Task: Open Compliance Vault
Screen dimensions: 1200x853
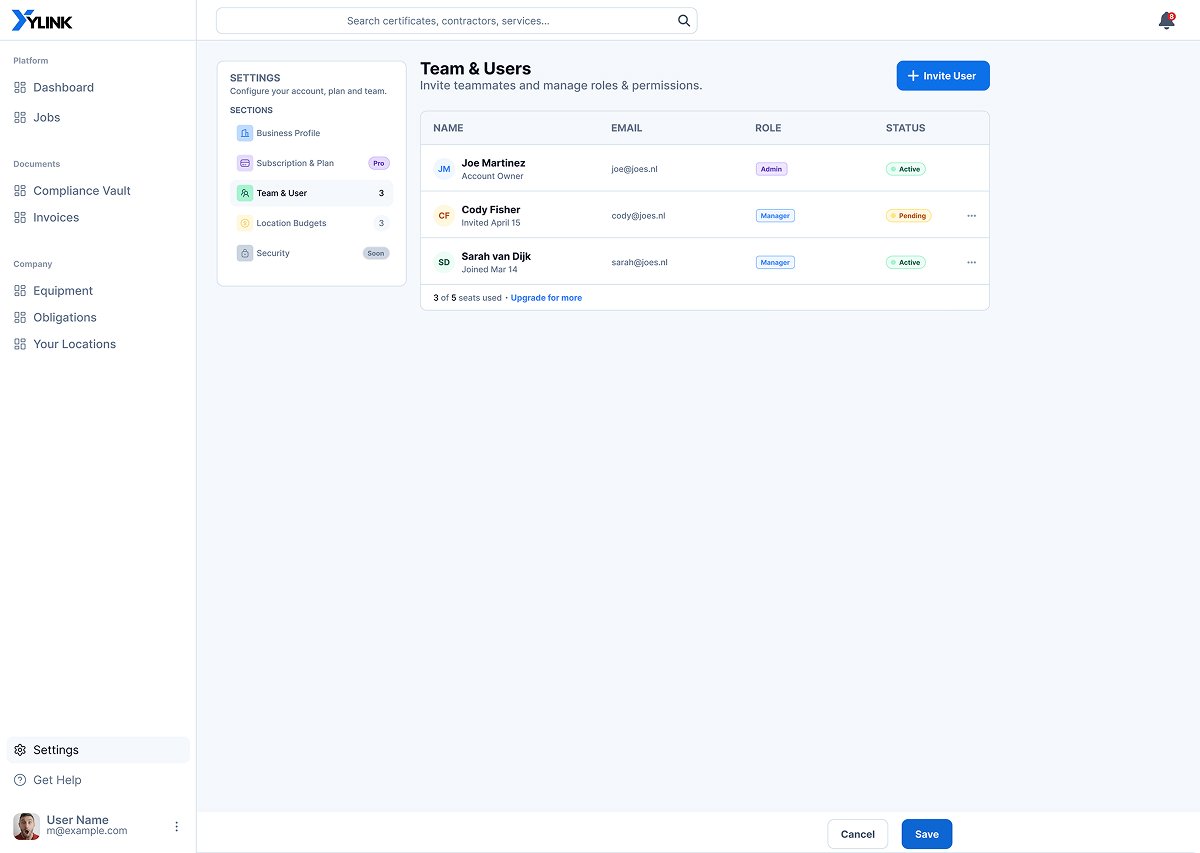Action: point(82,190)
